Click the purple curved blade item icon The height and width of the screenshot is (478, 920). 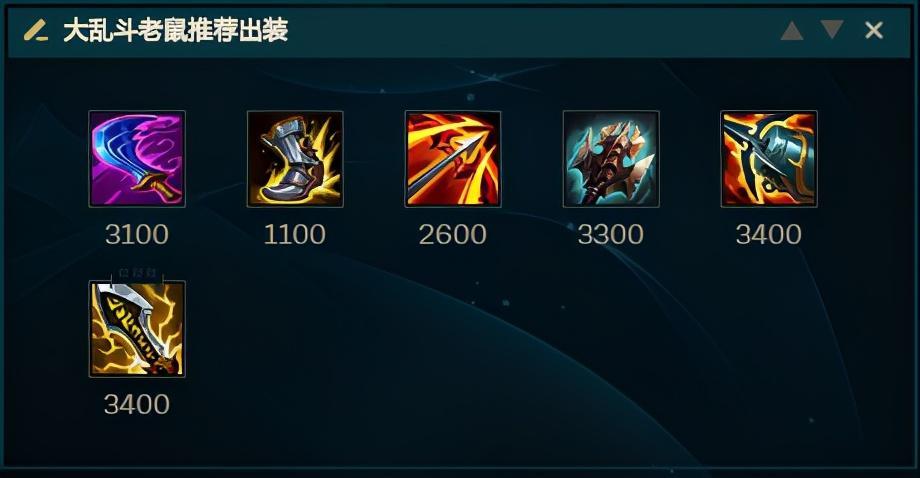pos(137,159)
